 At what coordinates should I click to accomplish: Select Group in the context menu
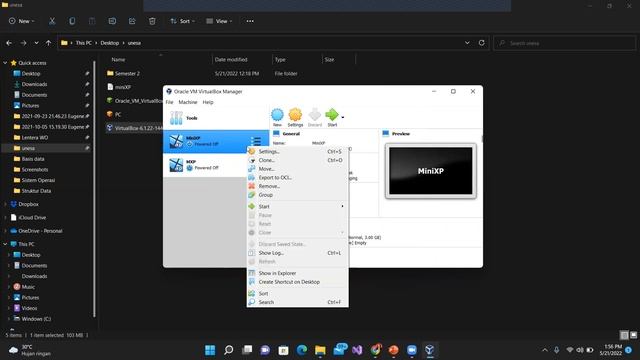pyautogui.click(x=297, y=195)
